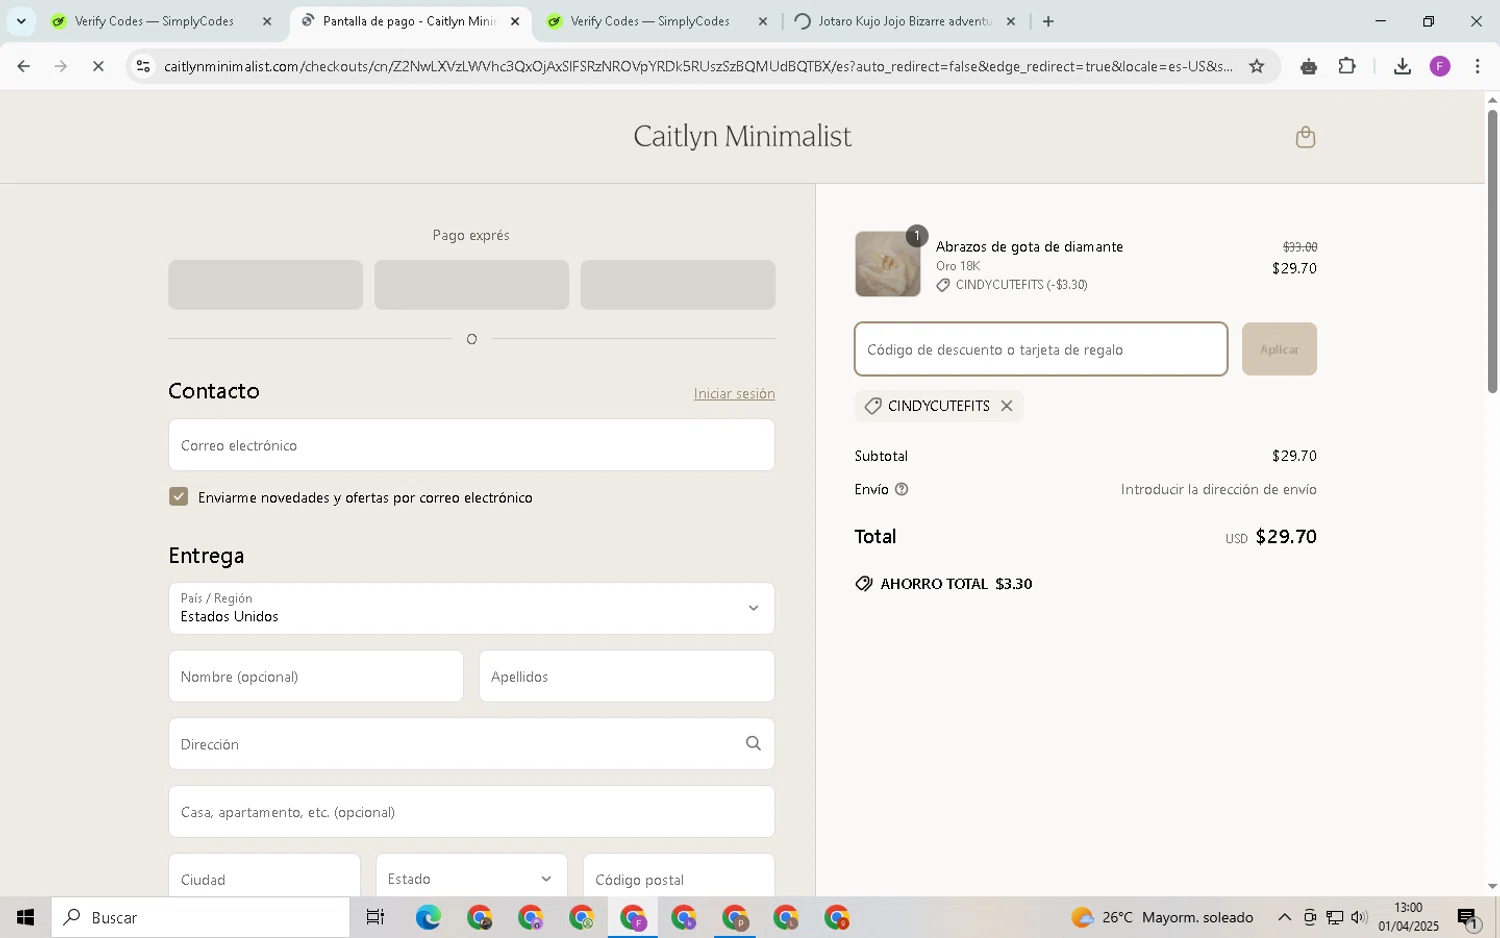Image resolution: width=1500 pixels, height=938 pixels.
Task: Click the page vertical scrollbar
Action: click(x=1492, y=251)
